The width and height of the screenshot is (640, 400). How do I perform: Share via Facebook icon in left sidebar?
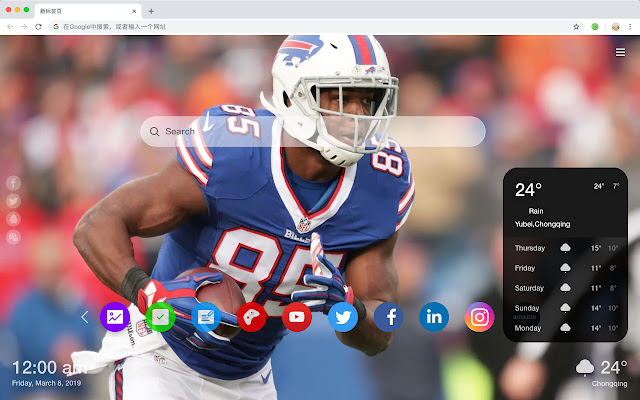13,183
